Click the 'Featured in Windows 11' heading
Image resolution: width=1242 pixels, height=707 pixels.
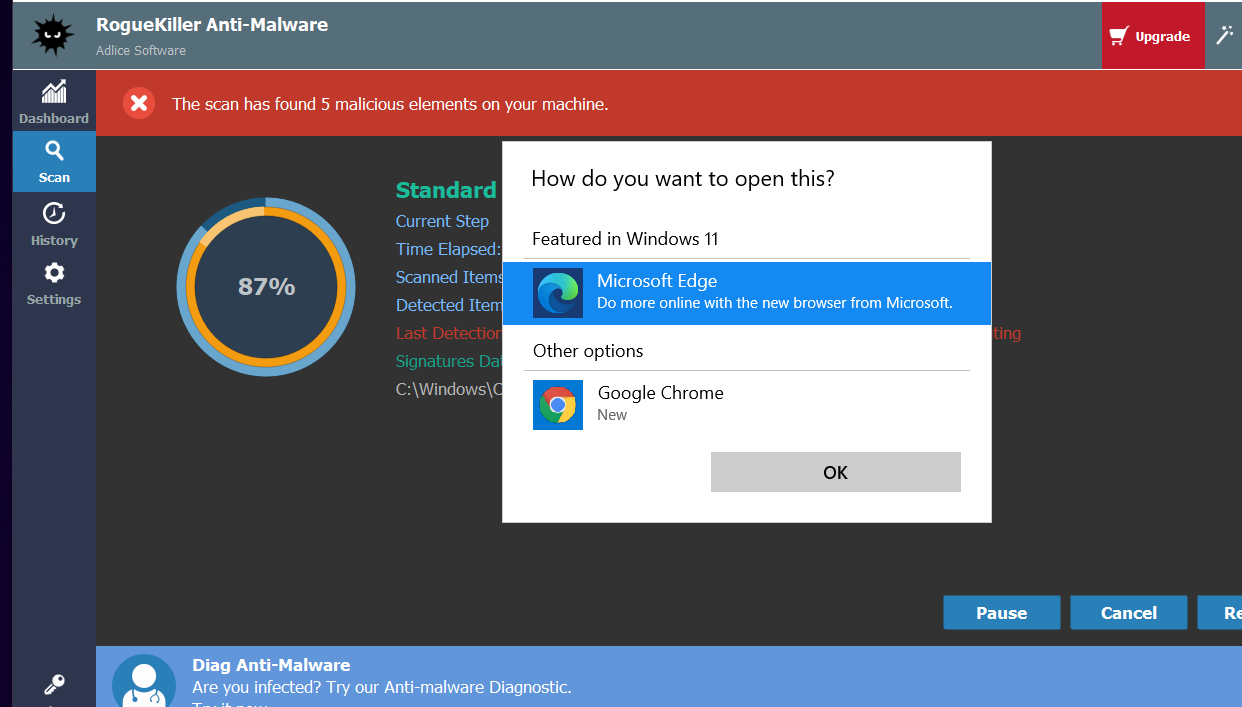[625, 239]
